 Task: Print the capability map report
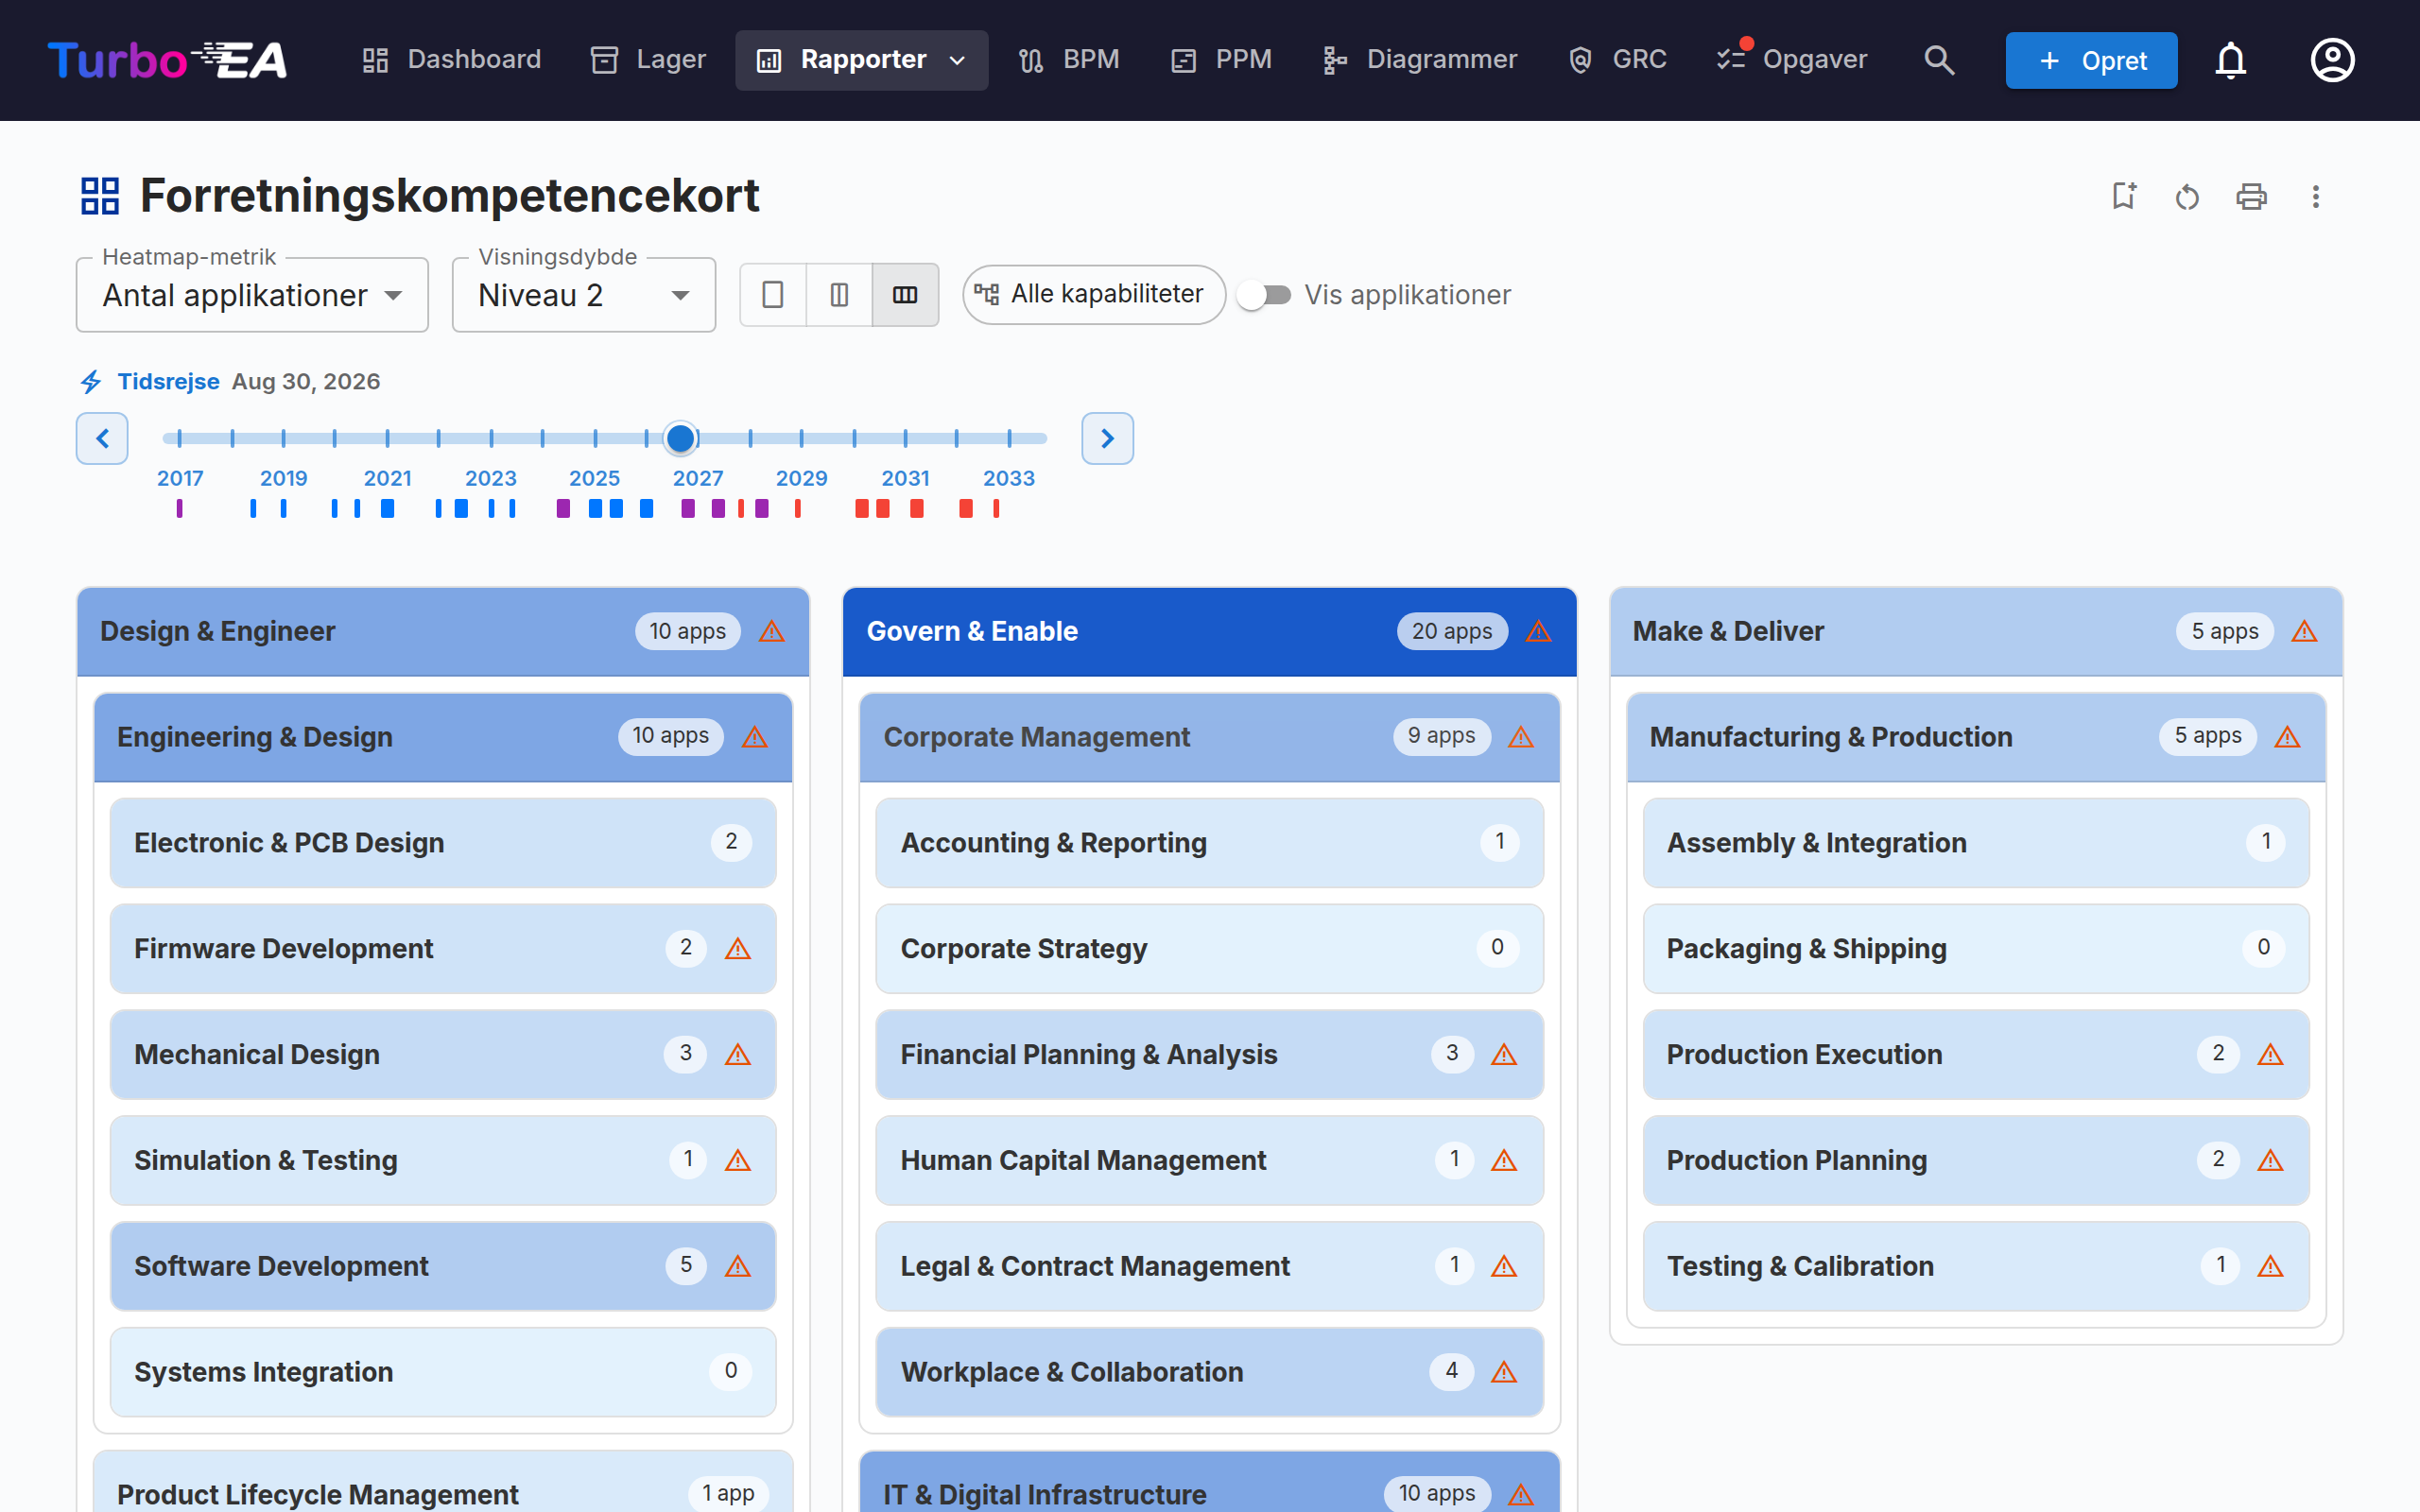(2251, 196)
